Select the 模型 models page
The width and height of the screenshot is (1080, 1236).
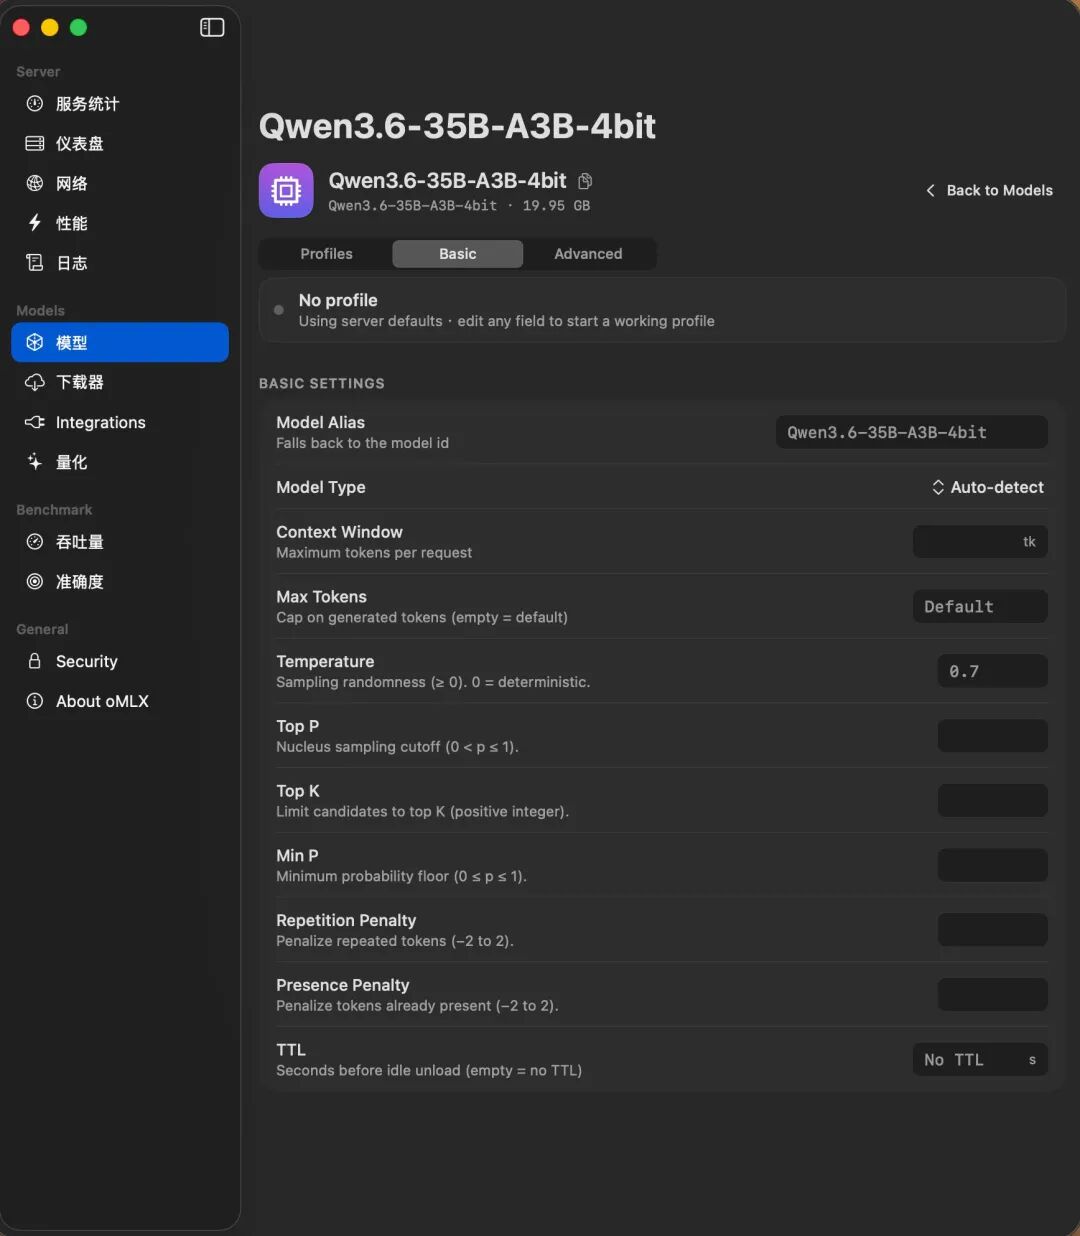pyautogui.click(x=120, y=343)
